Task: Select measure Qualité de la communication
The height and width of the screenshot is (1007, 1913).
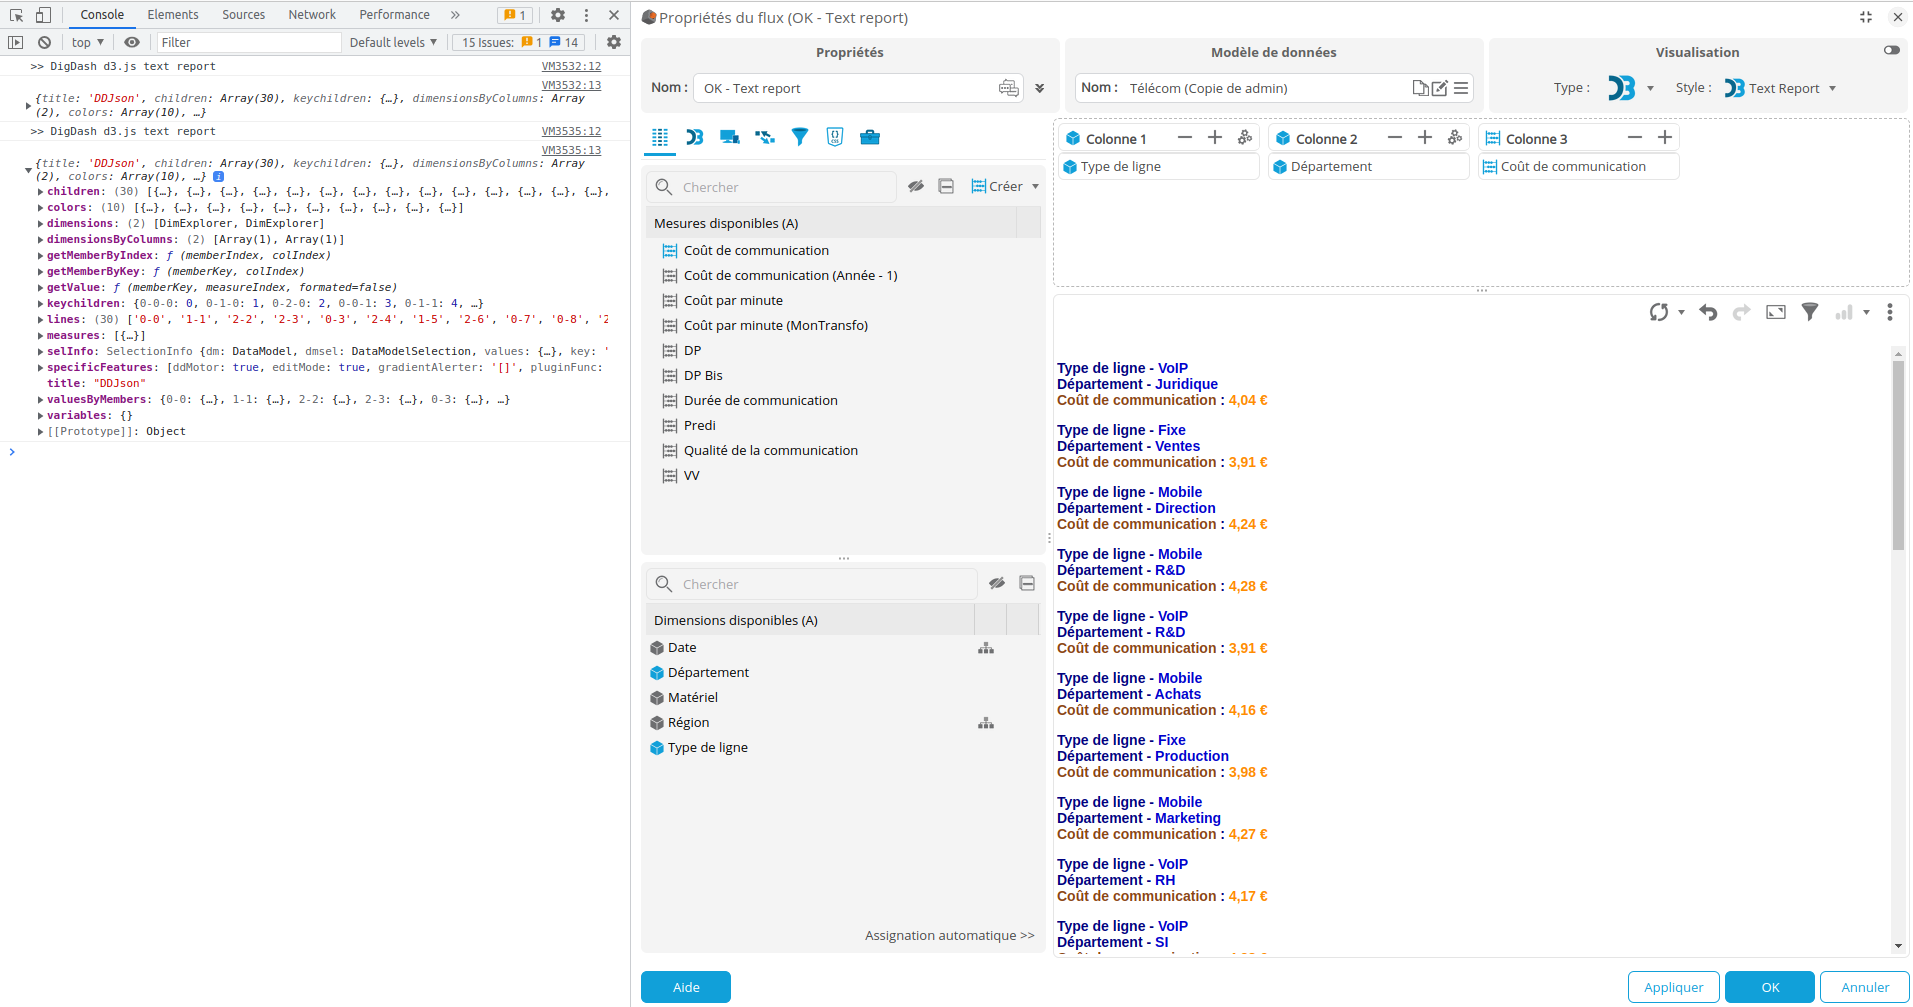Action: pyautogui.click(x=770, y=450)
